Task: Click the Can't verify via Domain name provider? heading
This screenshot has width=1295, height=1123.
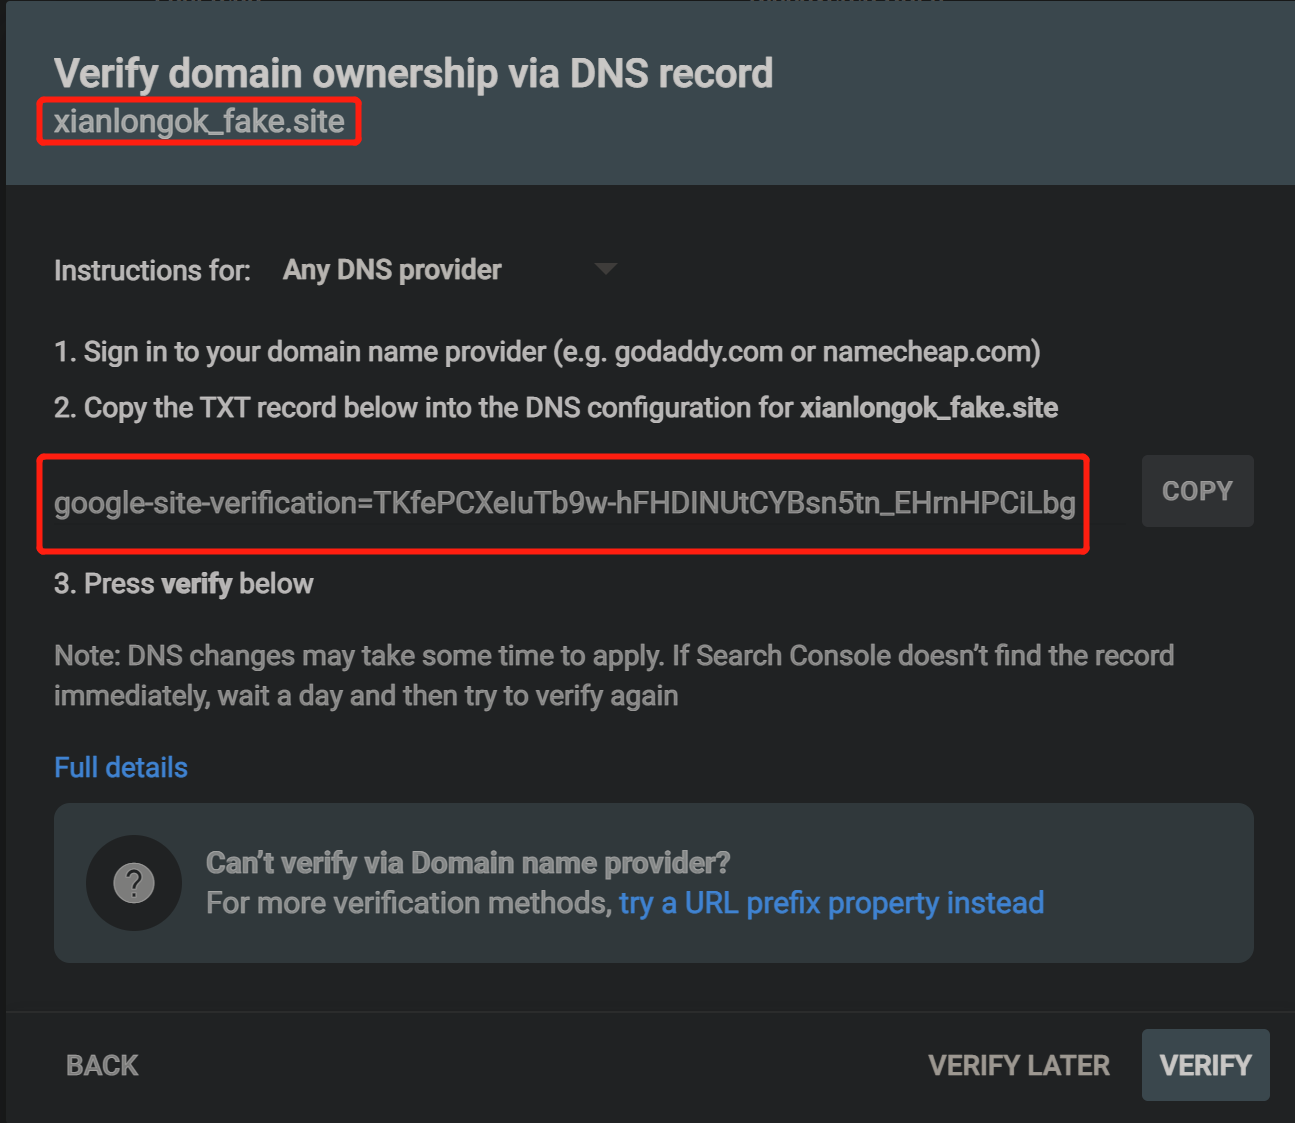Action: (x=468, y=863)
